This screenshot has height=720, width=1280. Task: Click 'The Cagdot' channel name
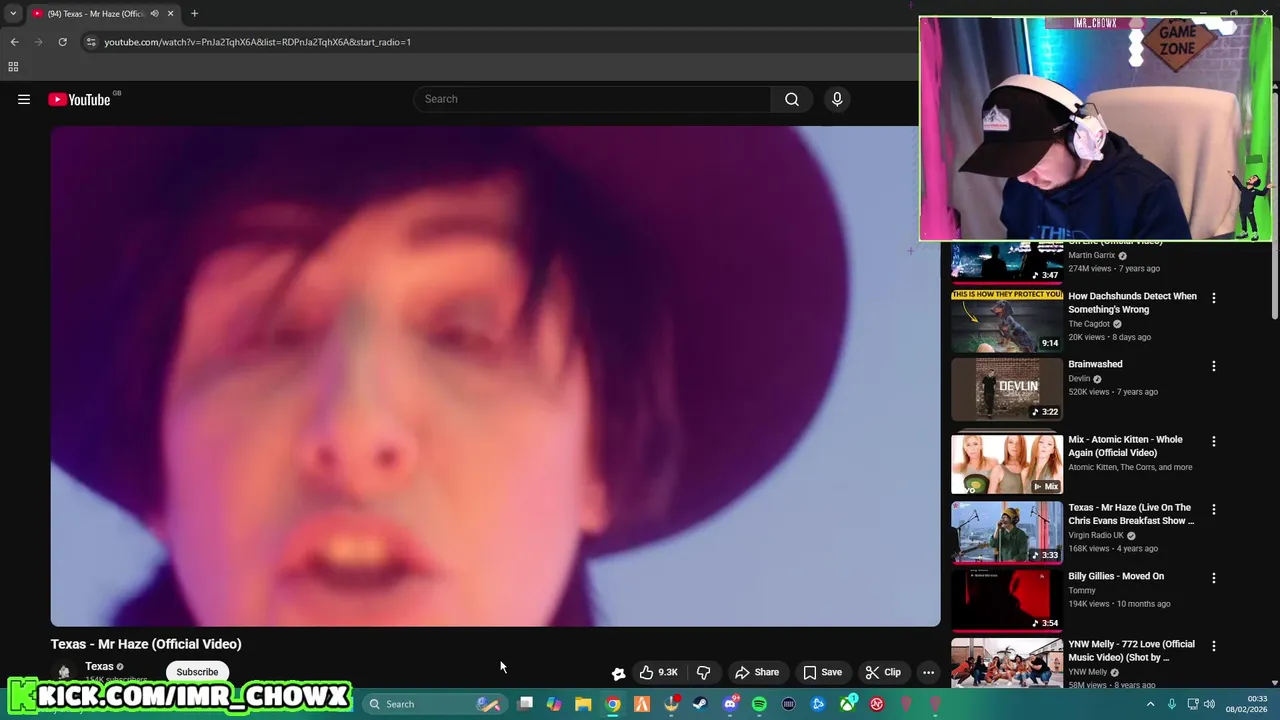coord(1089,324)
